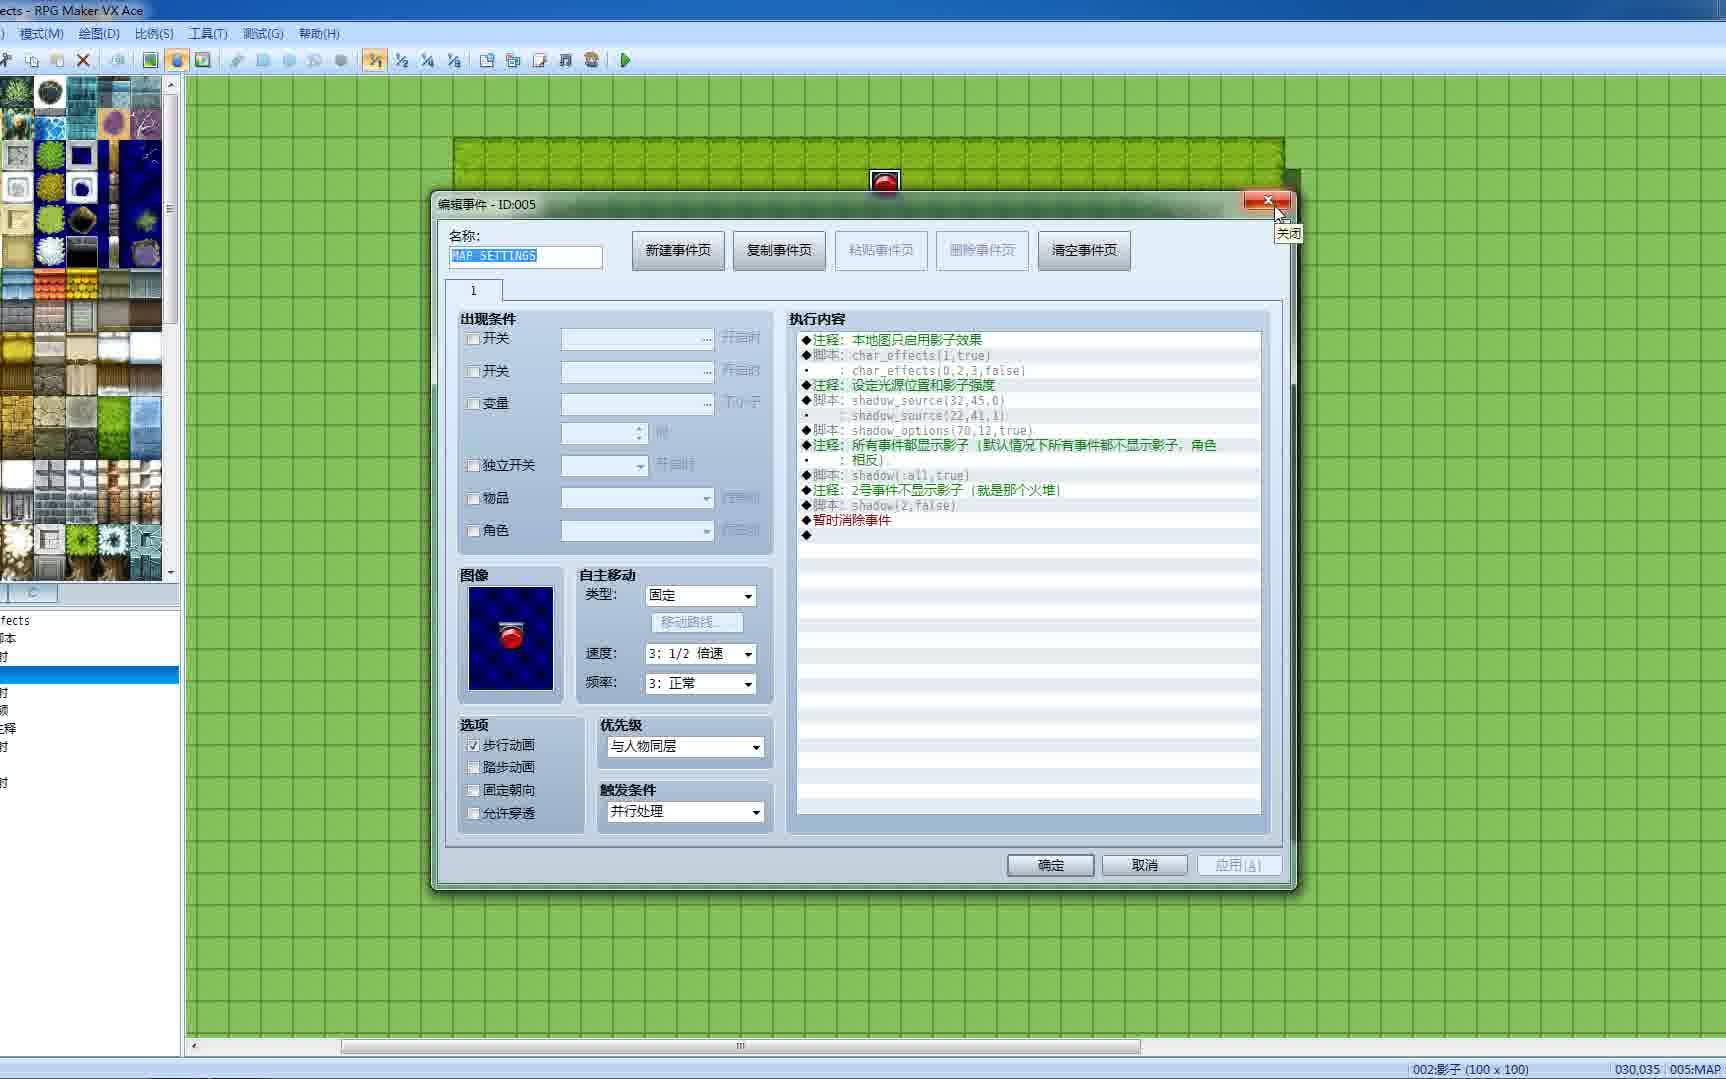
Task: Select the Shadow Pen tool
Action: tap(341, 60)
